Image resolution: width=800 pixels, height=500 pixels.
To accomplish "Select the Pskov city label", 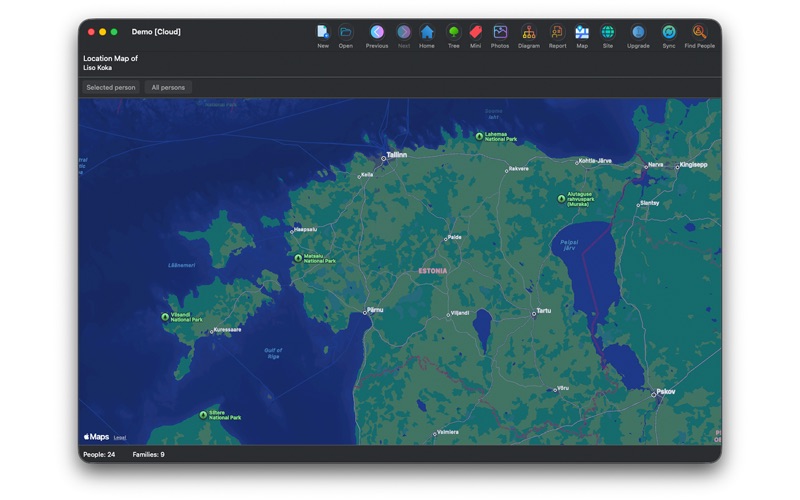I will point(666,391).
